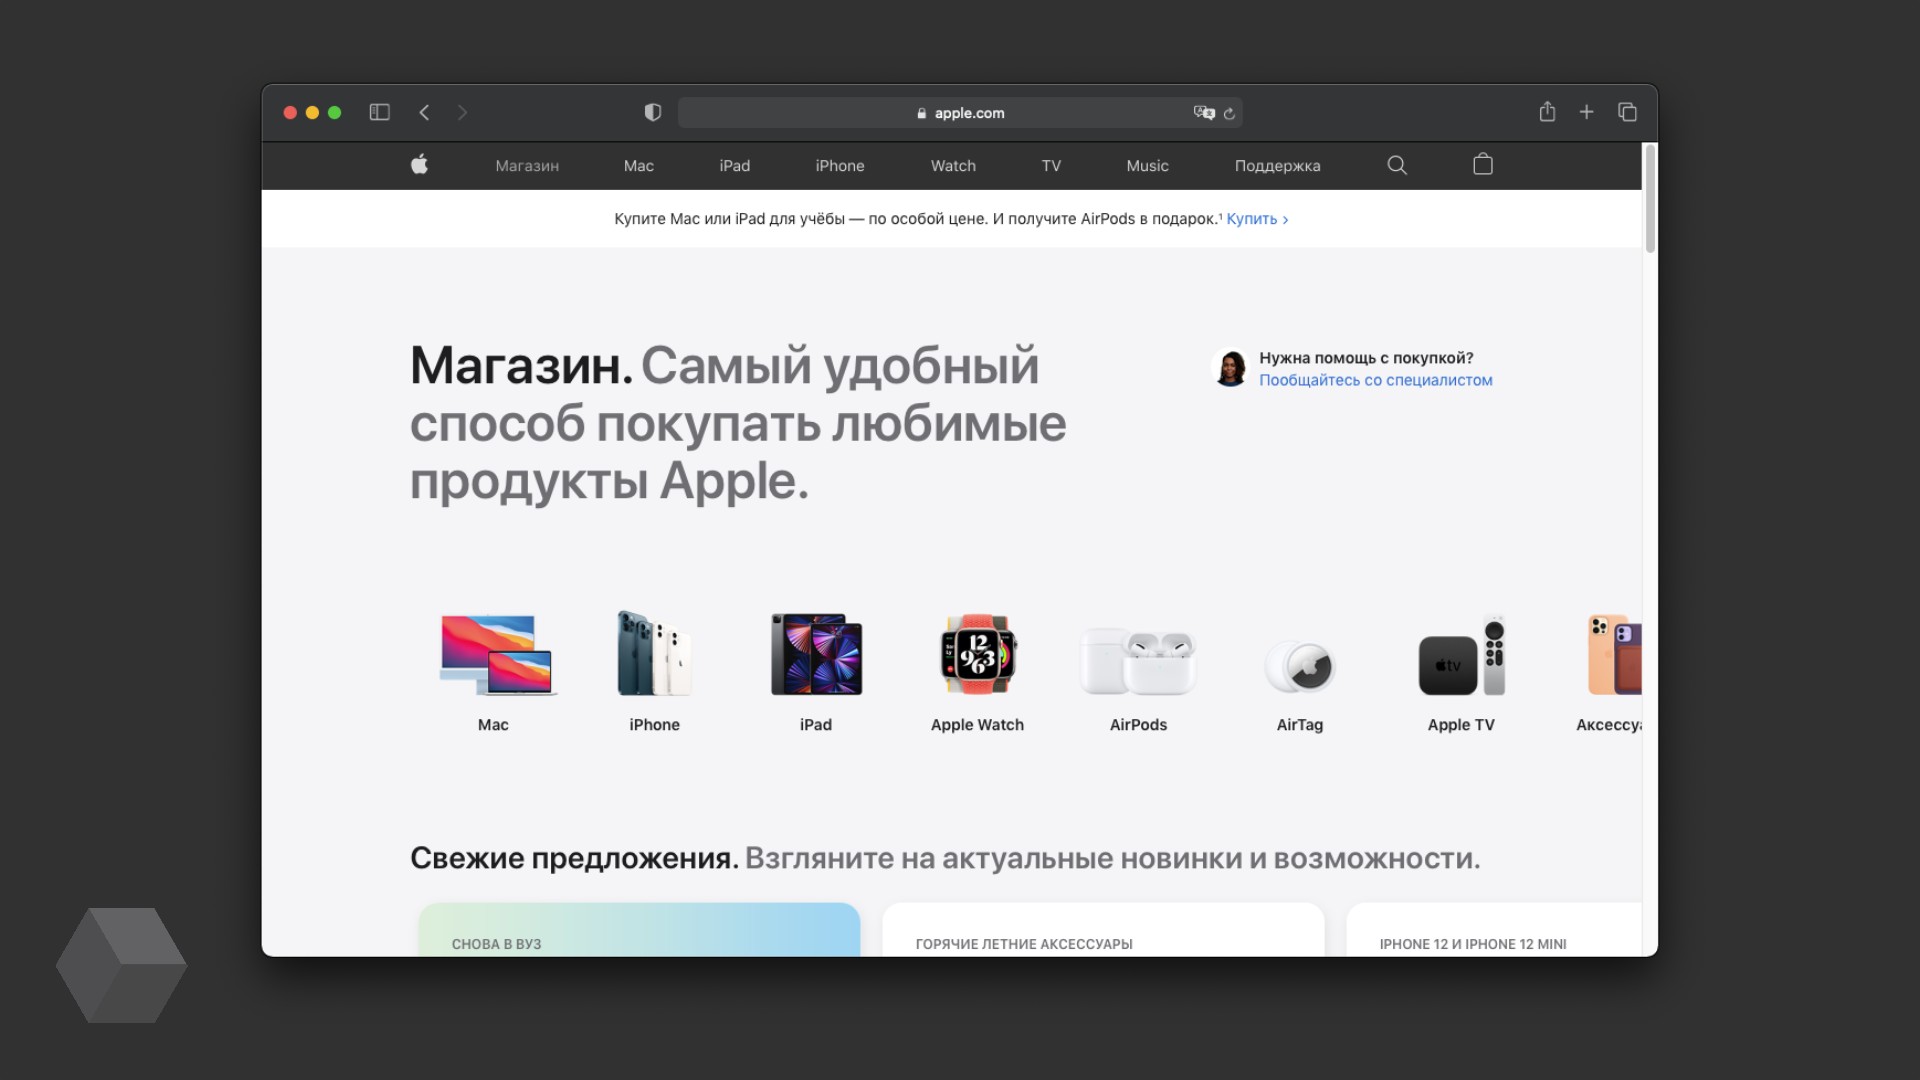
Task: Click the Mac category label
Action: coord(493,725)
